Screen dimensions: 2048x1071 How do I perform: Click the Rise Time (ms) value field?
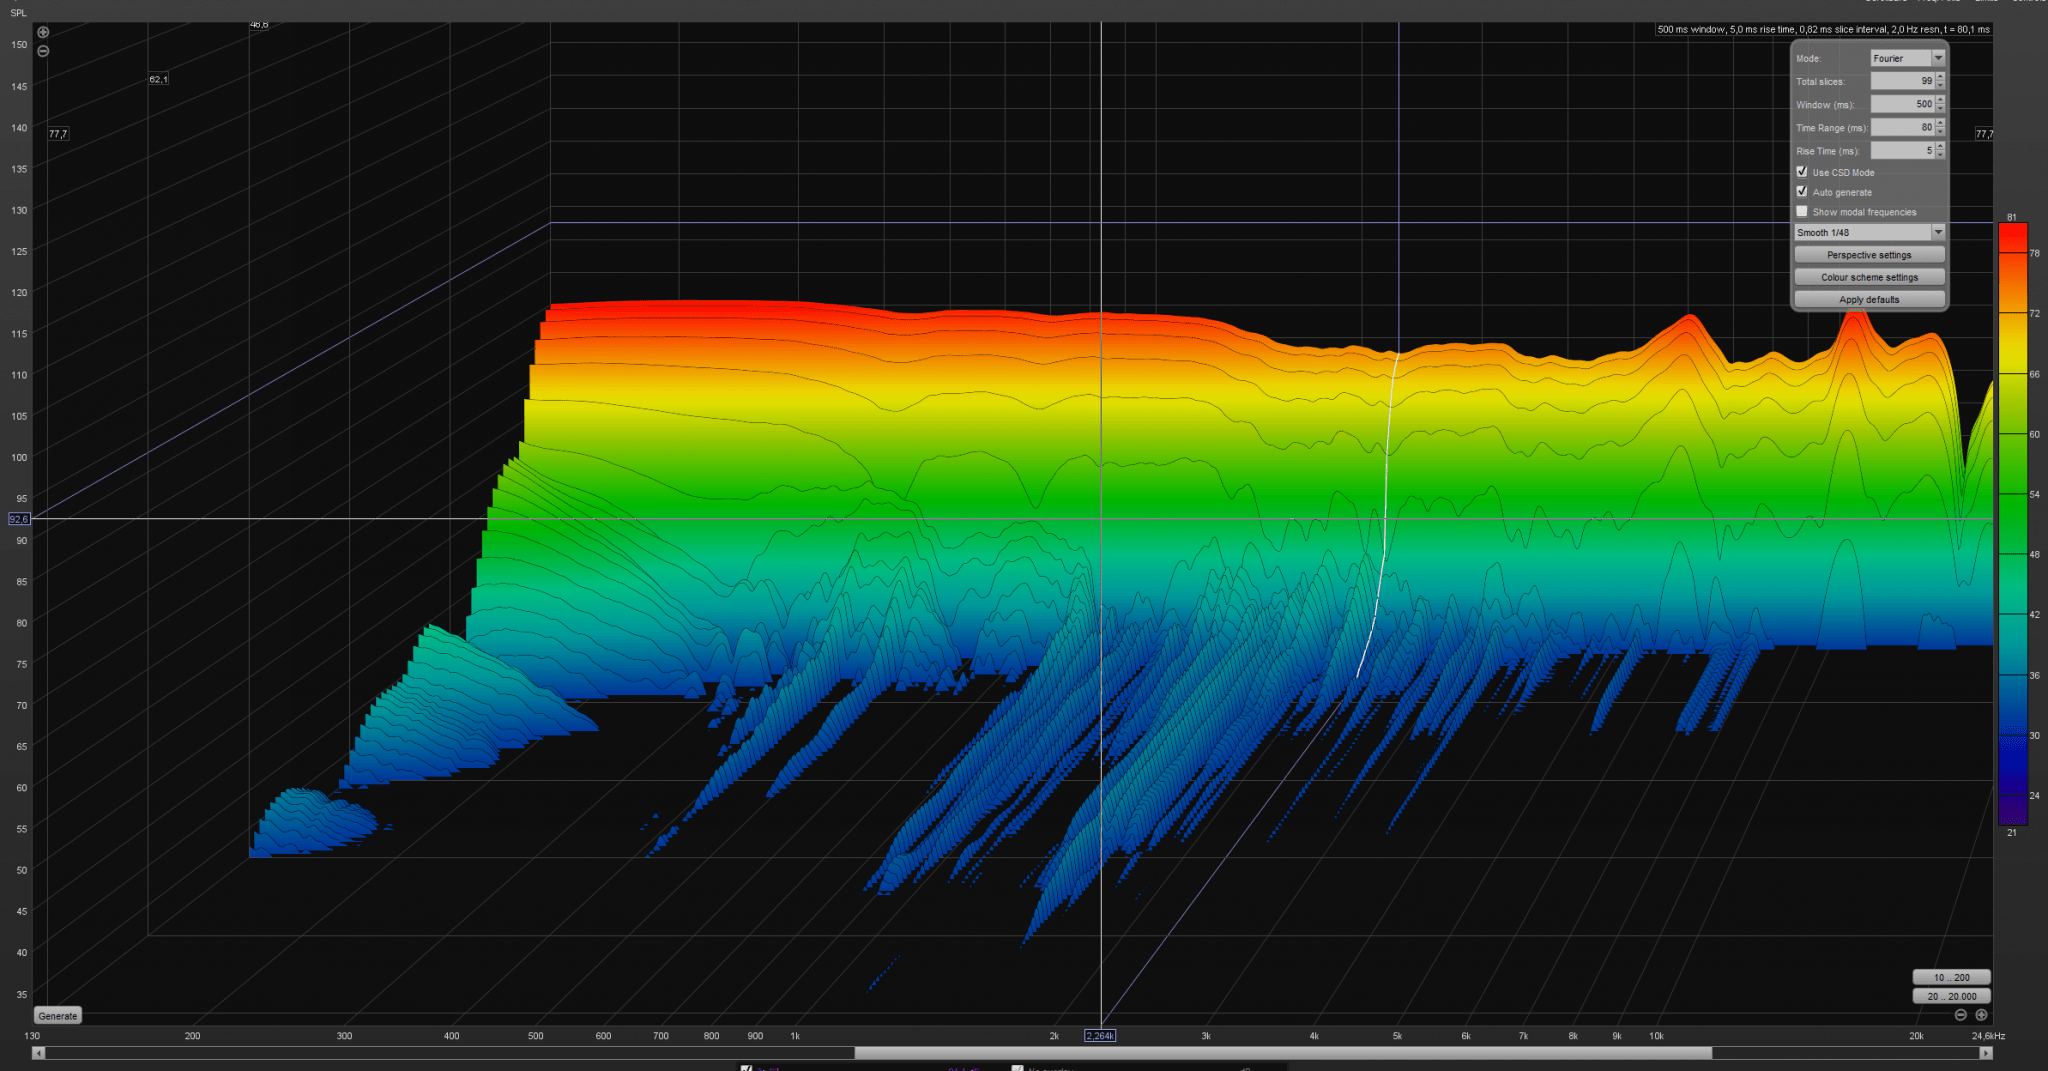click(1903, 150)
